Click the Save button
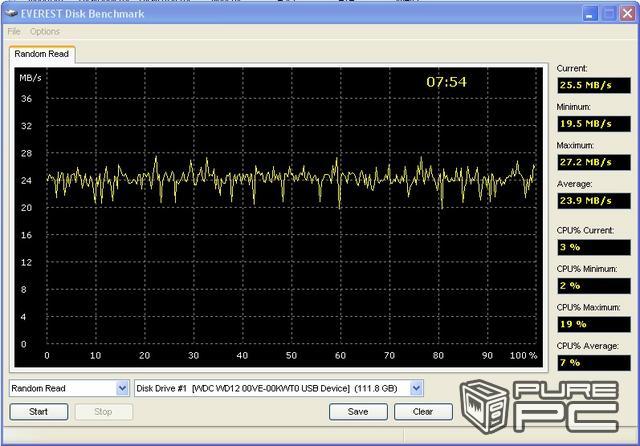 358,412
